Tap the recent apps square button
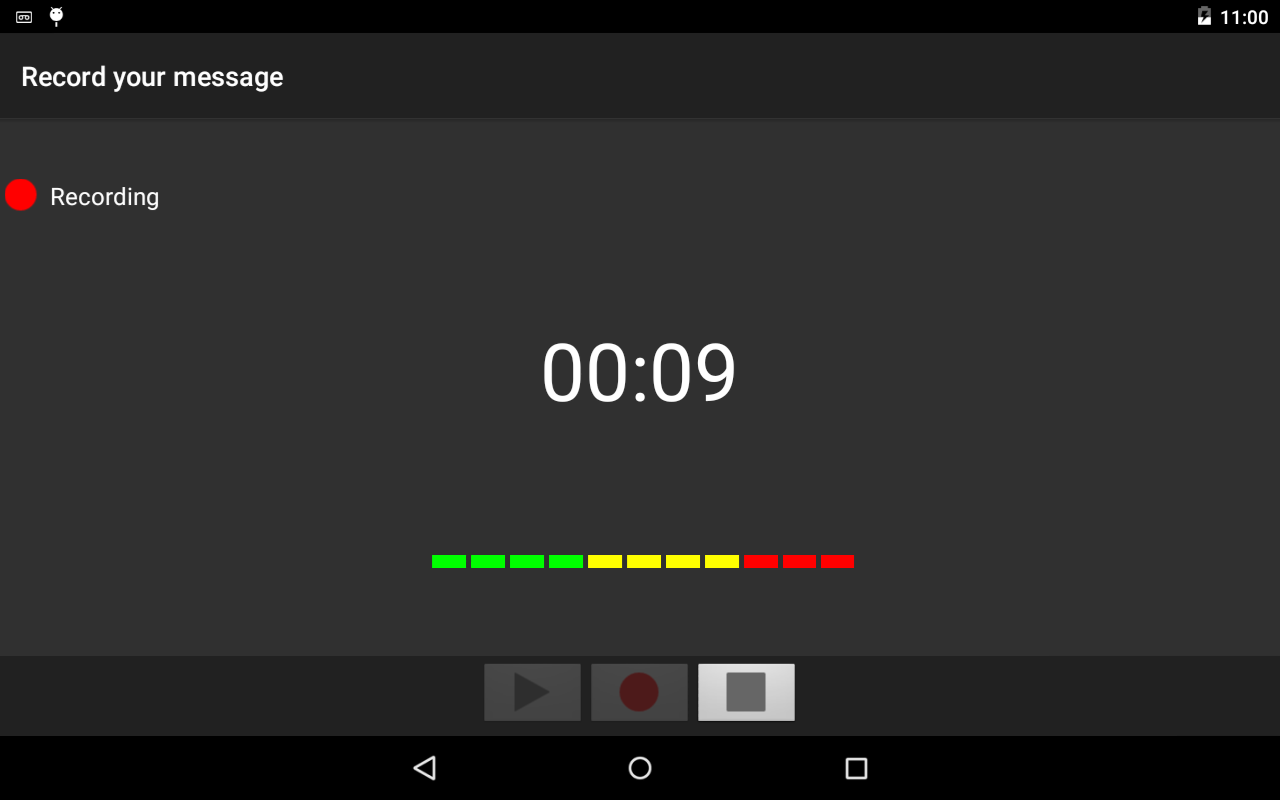This screenshot has width=1280, height=800. coord(856,768)
